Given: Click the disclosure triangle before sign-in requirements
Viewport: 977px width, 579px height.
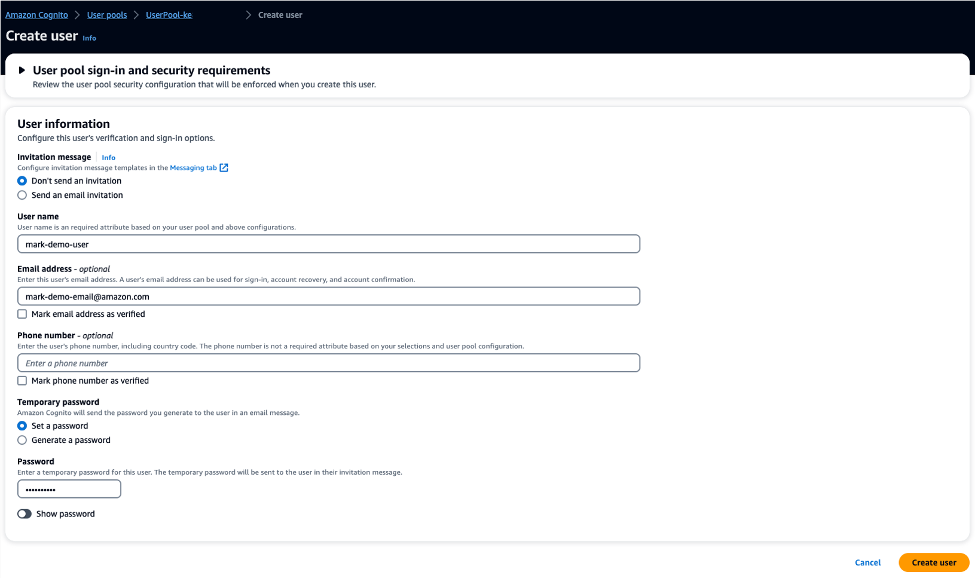Looking at the screenshot, I should coord(22,70).
